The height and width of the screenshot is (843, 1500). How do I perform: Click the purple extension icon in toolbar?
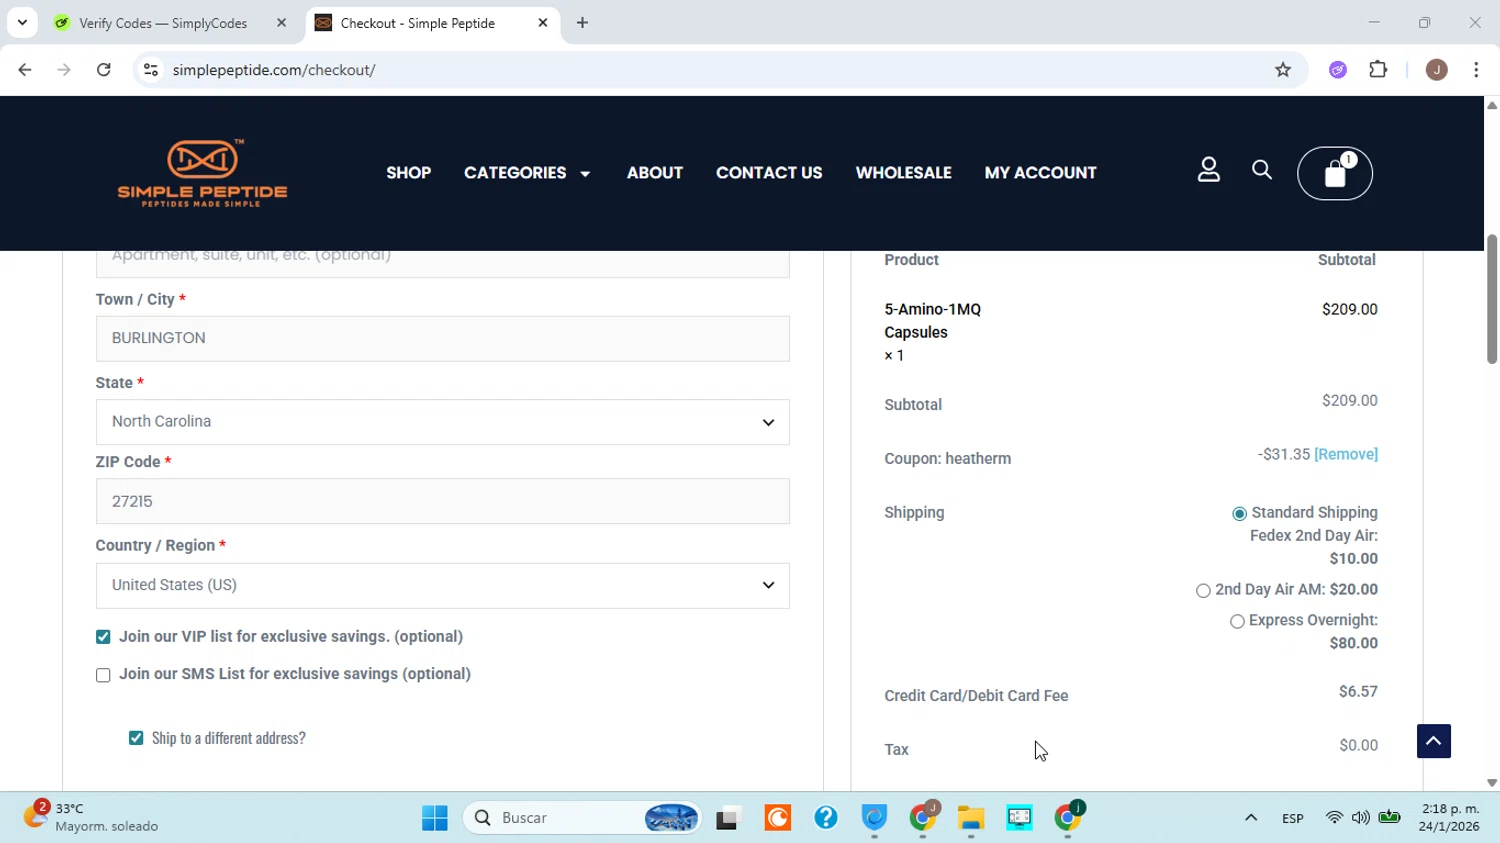pyautogui.click(x=1338, y=70)
